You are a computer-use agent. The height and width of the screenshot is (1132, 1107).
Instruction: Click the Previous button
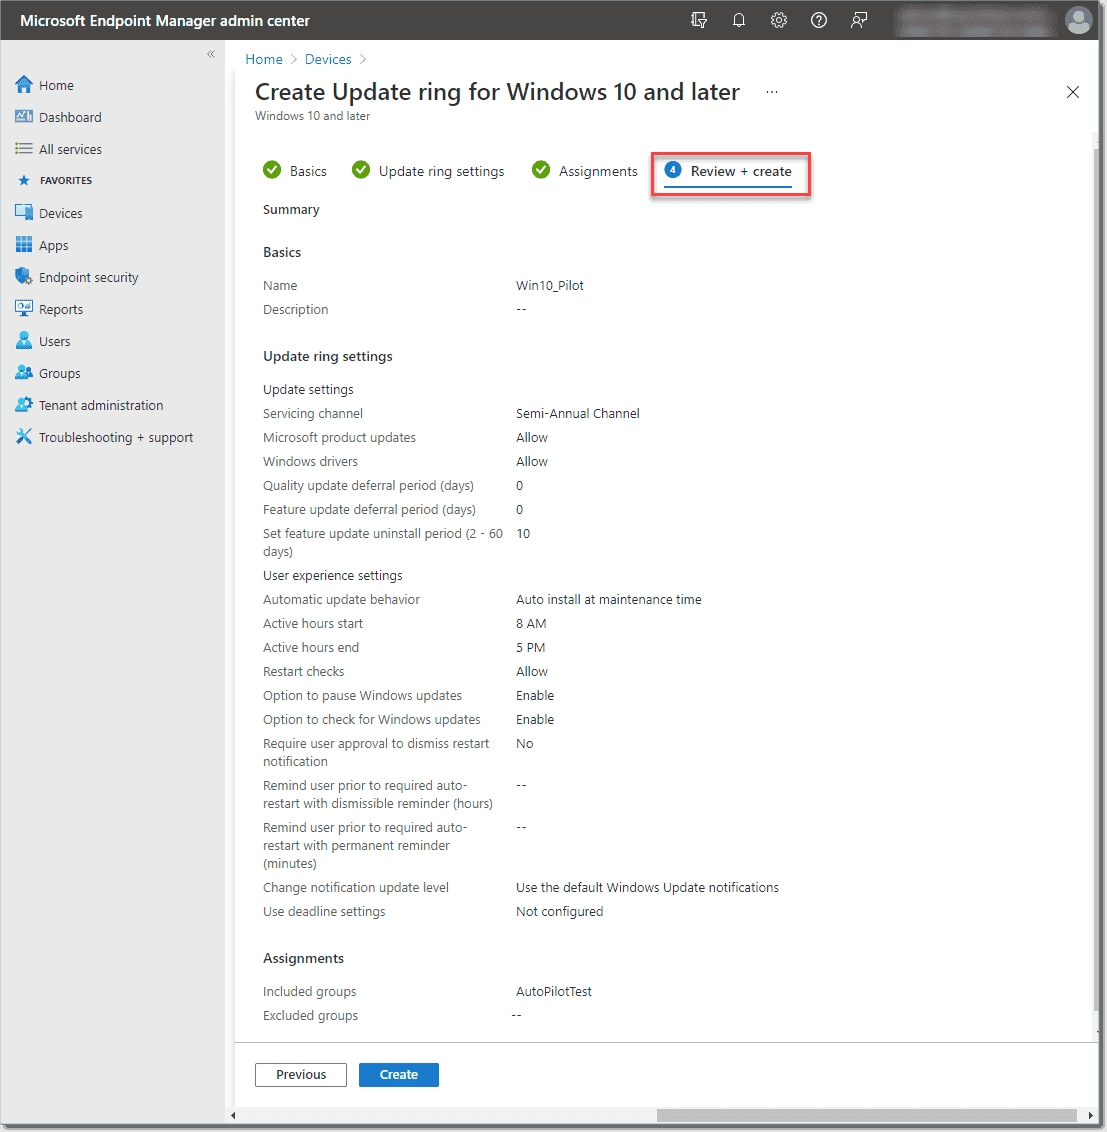(301, 1074)
